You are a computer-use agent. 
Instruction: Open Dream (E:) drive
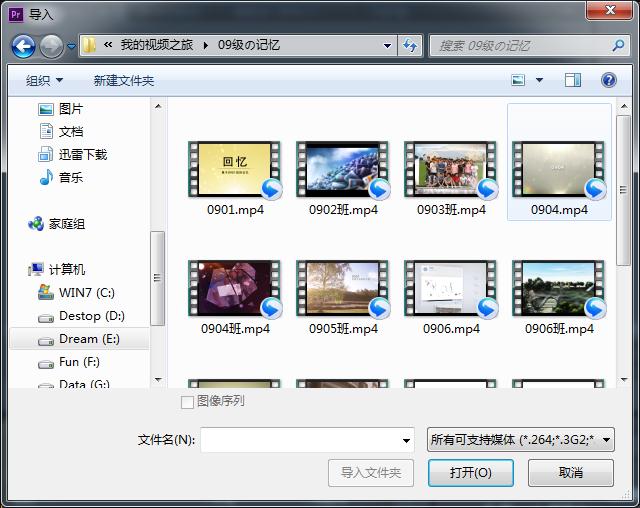pos(78,339)
